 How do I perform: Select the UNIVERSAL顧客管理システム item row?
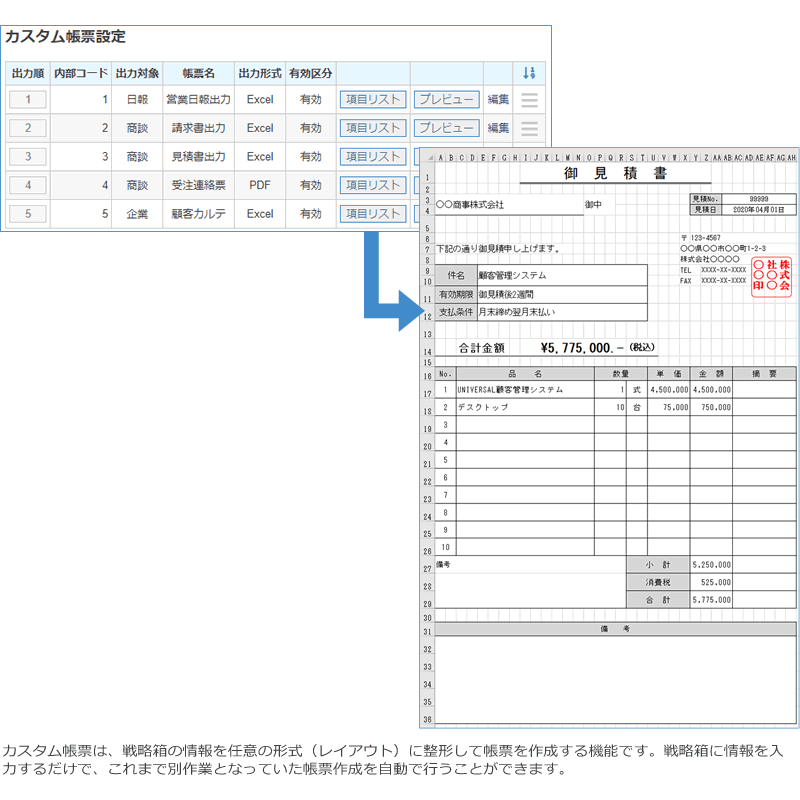pyautogui.click(x=510, y=390)
